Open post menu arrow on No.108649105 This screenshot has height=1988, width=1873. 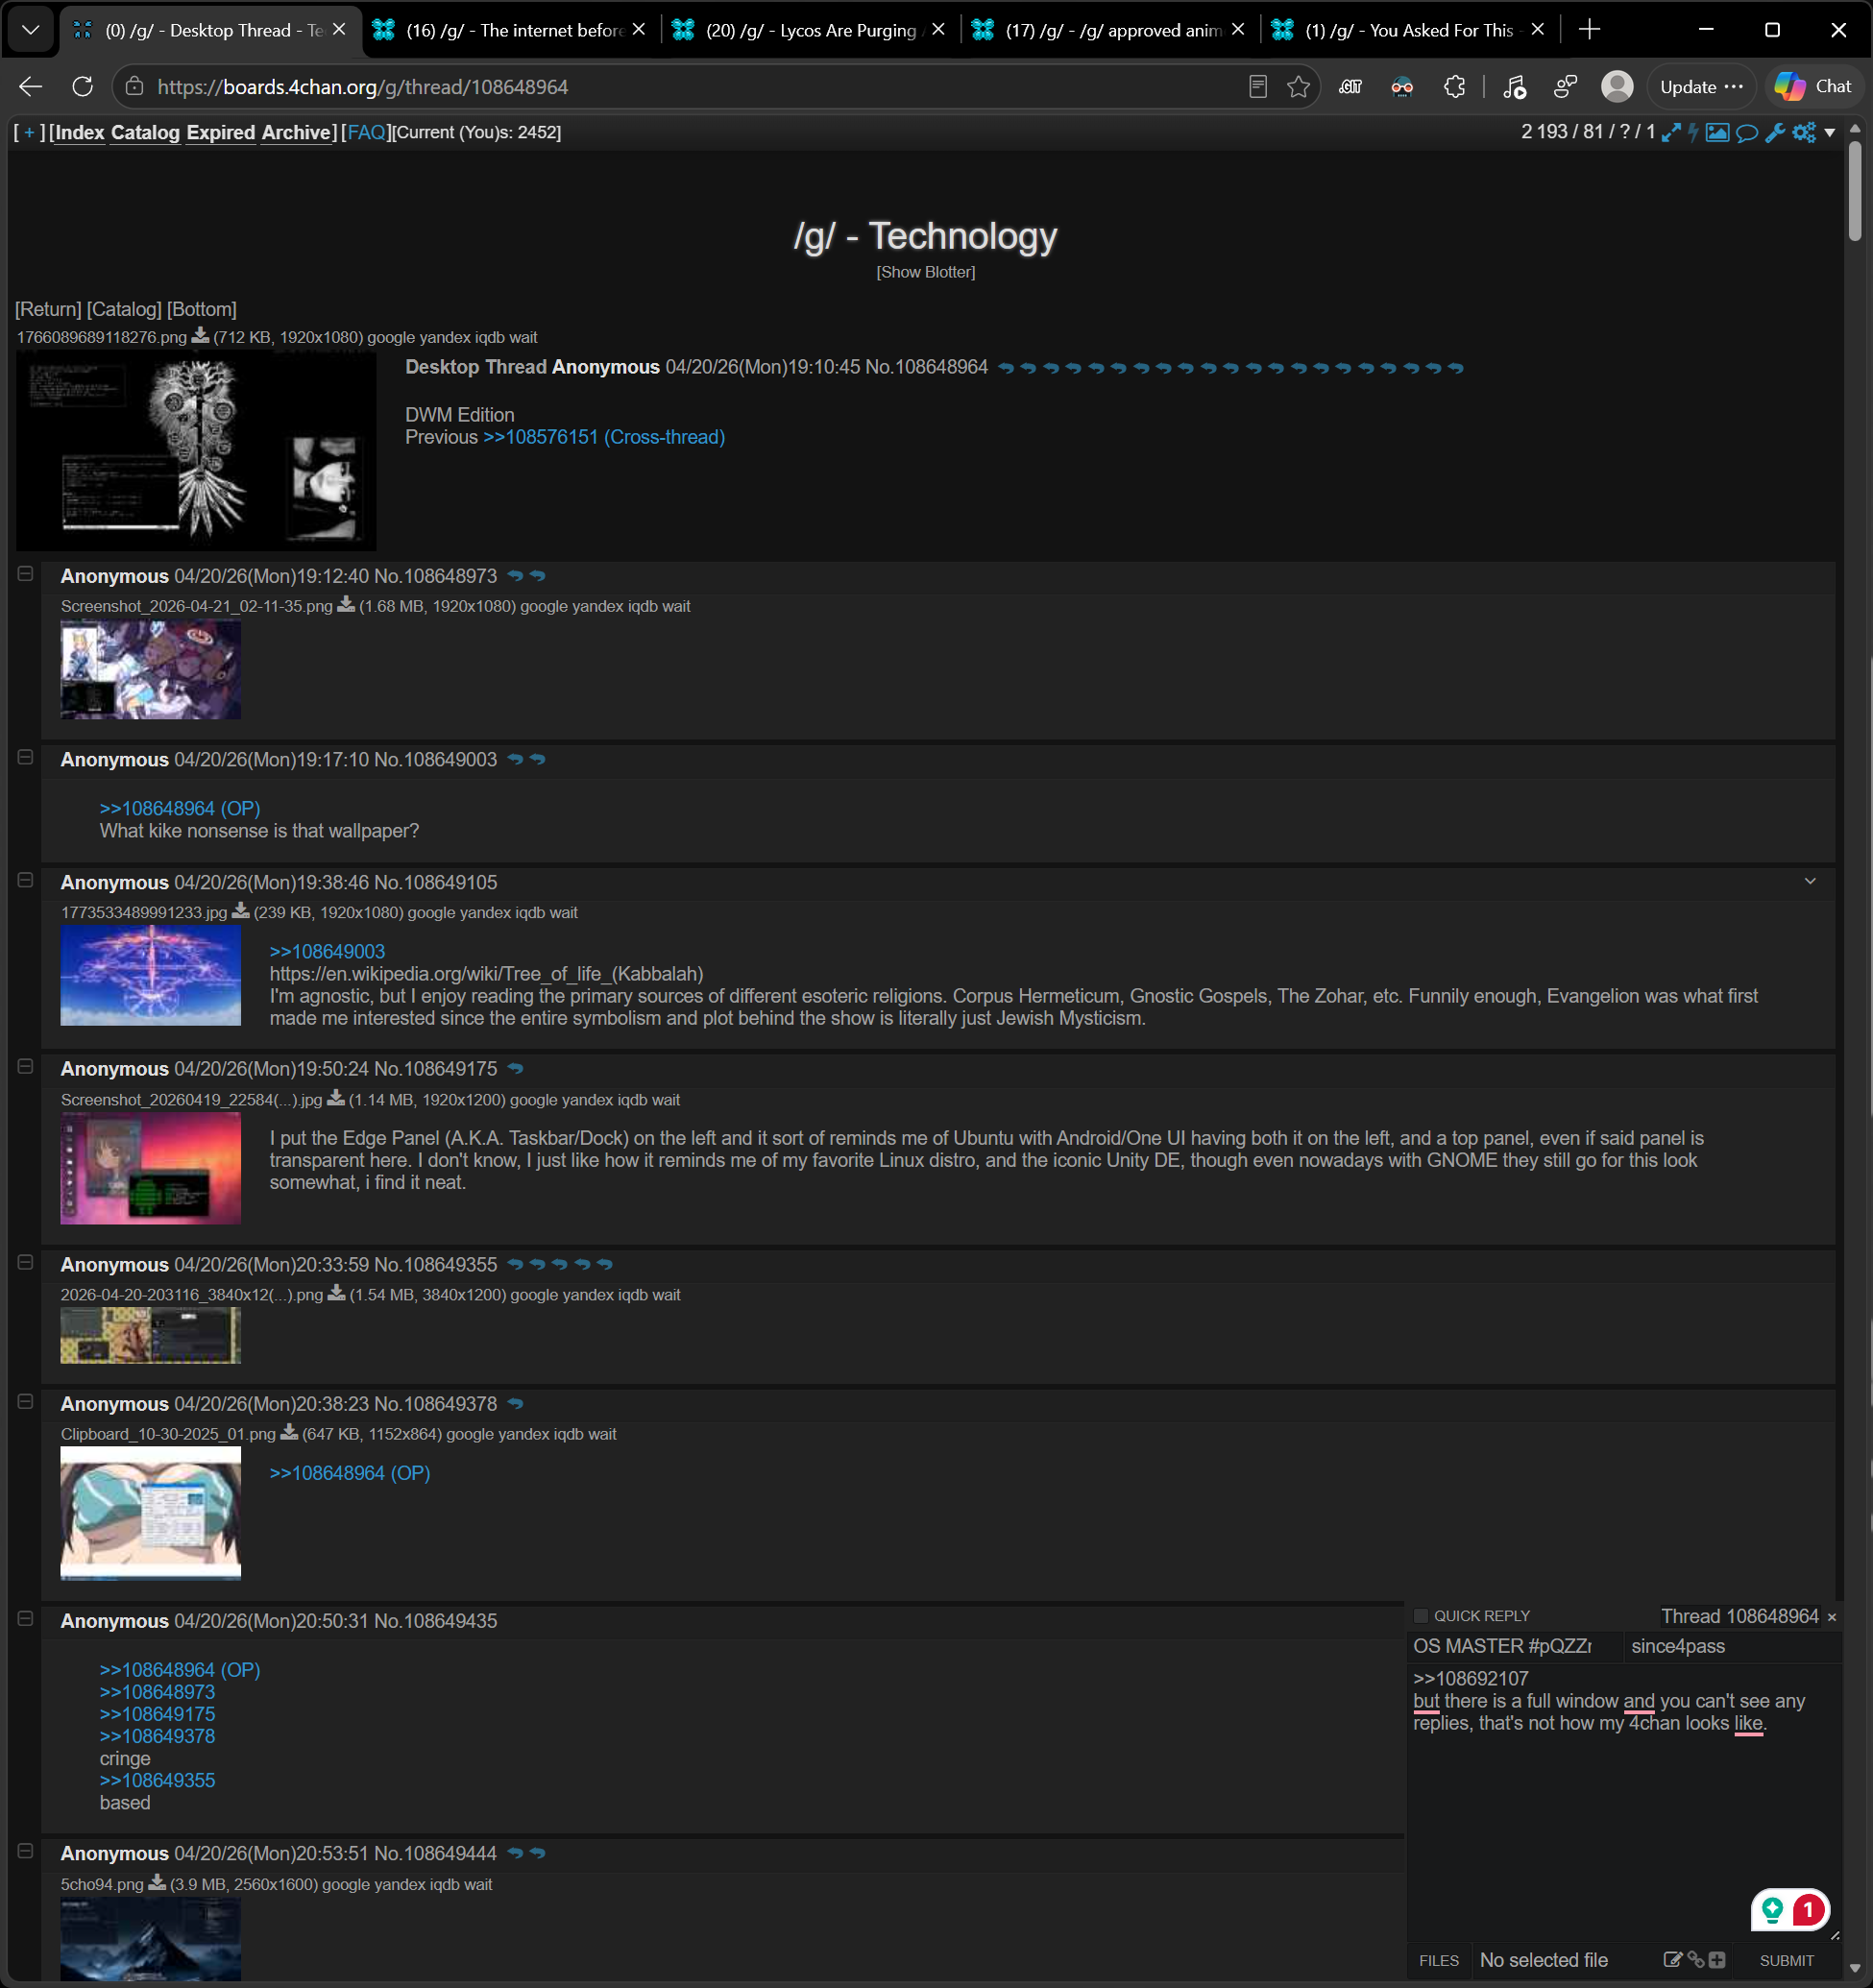(x=1809, y=881)
